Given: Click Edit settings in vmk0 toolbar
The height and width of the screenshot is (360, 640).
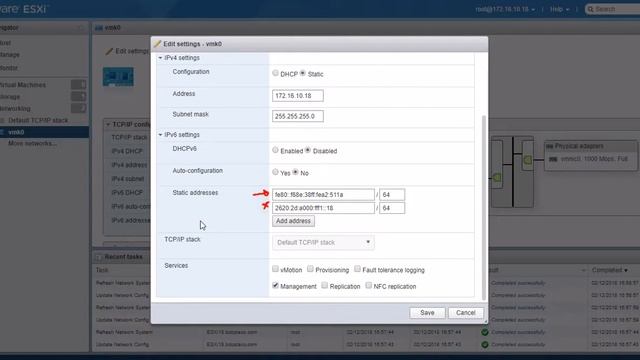Looking at the screenshot, I should click(127, 51).
